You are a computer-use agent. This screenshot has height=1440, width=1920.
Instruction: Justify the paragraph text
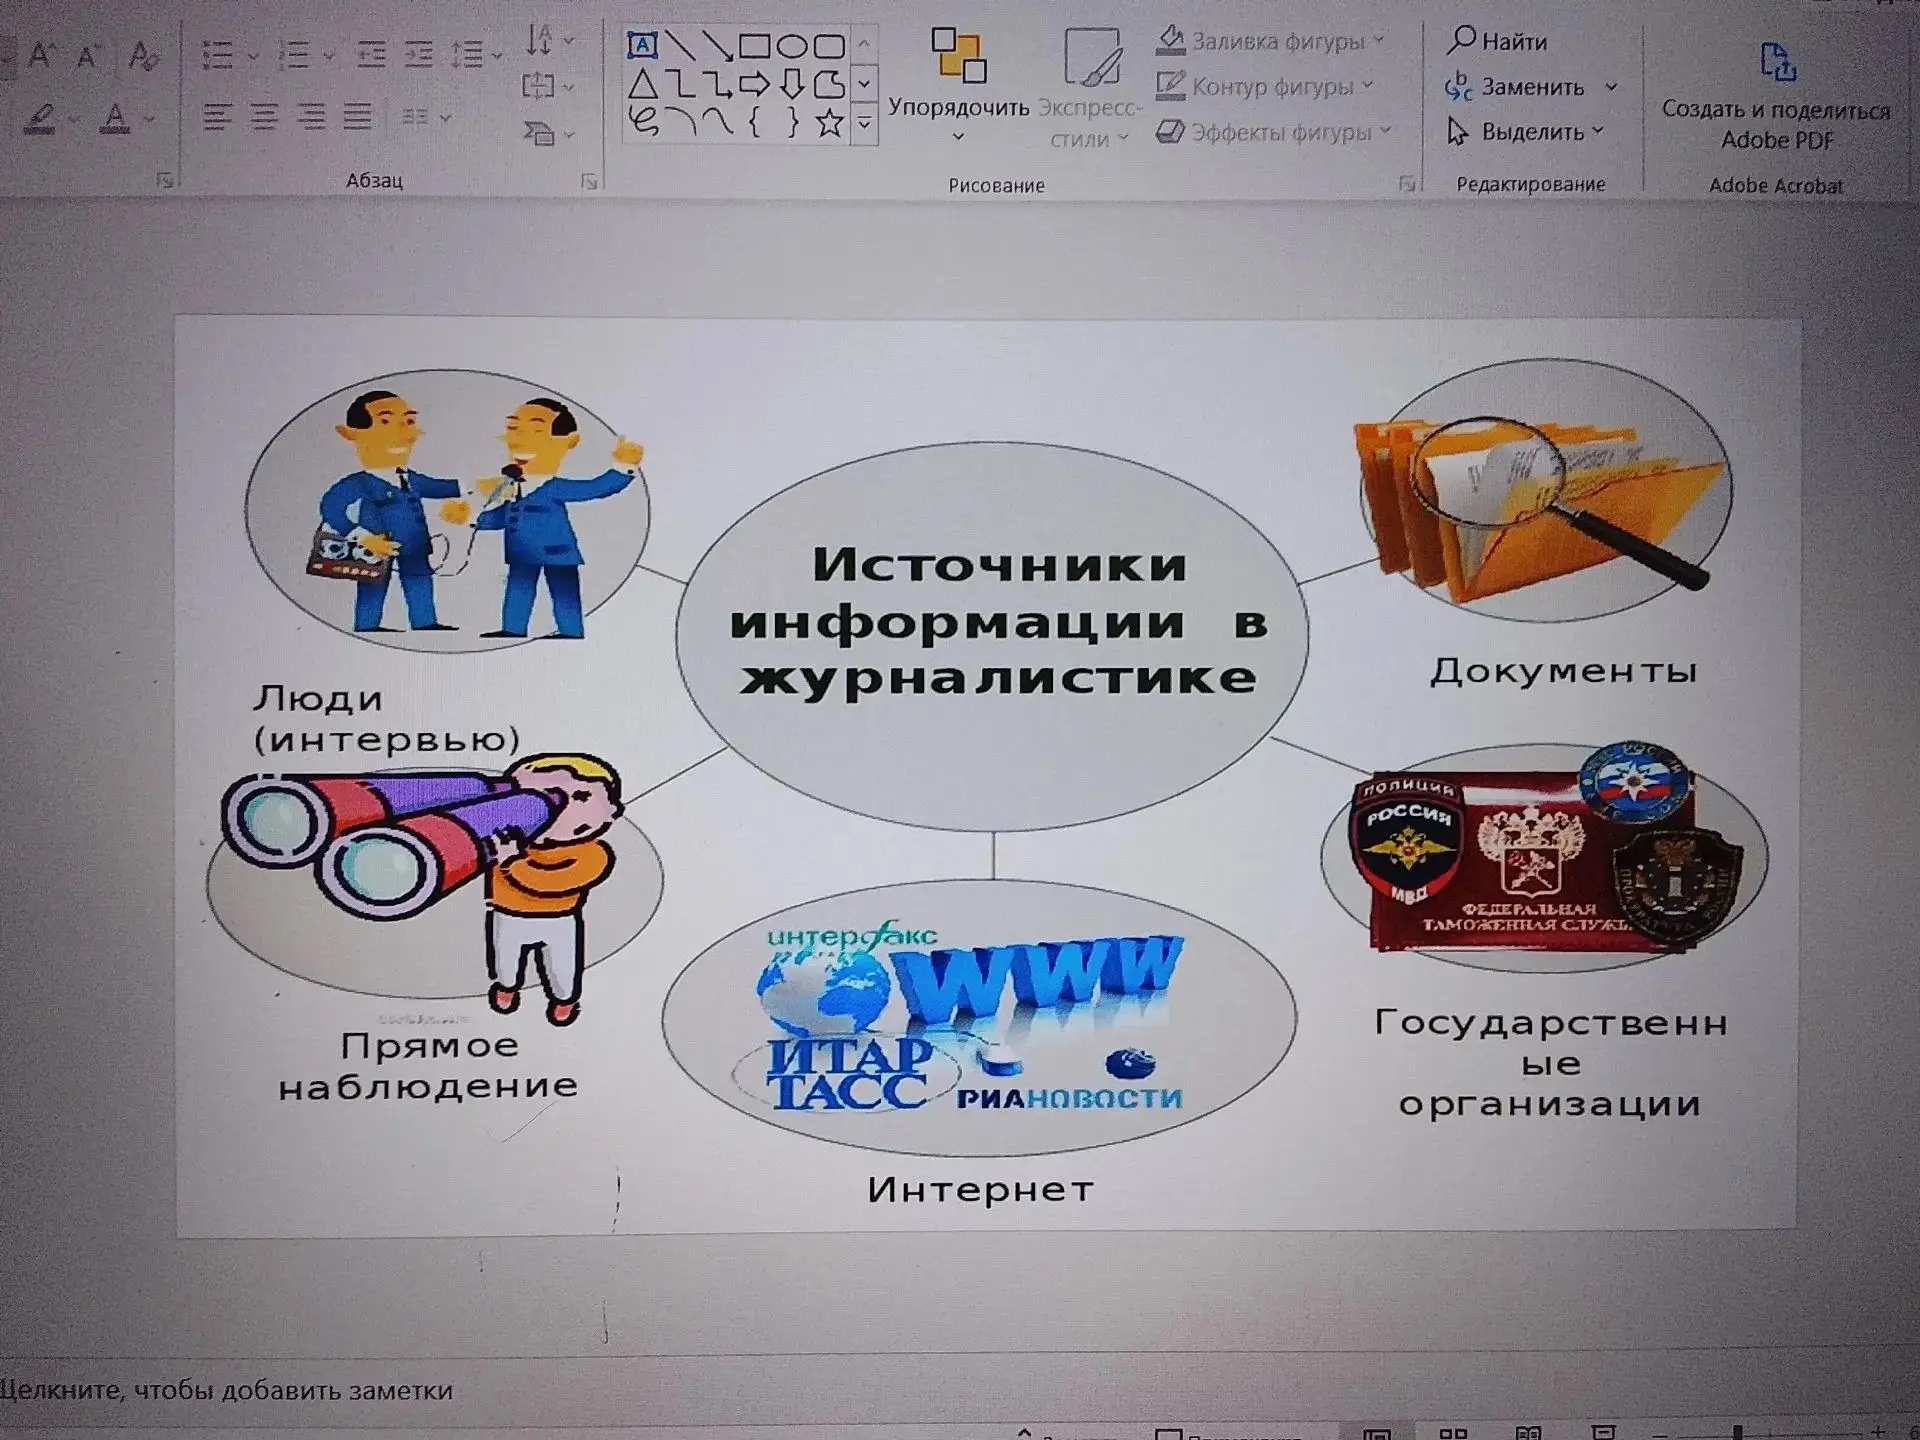(358, 117)
